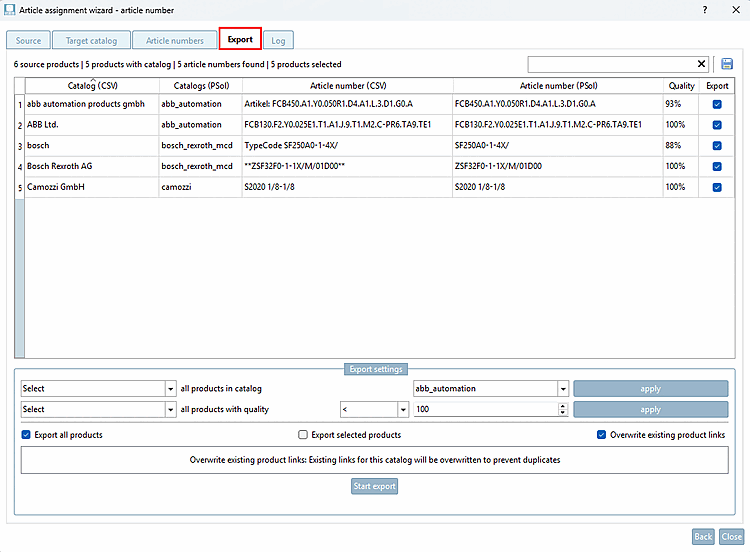Screen dimensions: 750x552
Task: Click the Export column header
Action: pyautogui.click(x=717, y=86)
